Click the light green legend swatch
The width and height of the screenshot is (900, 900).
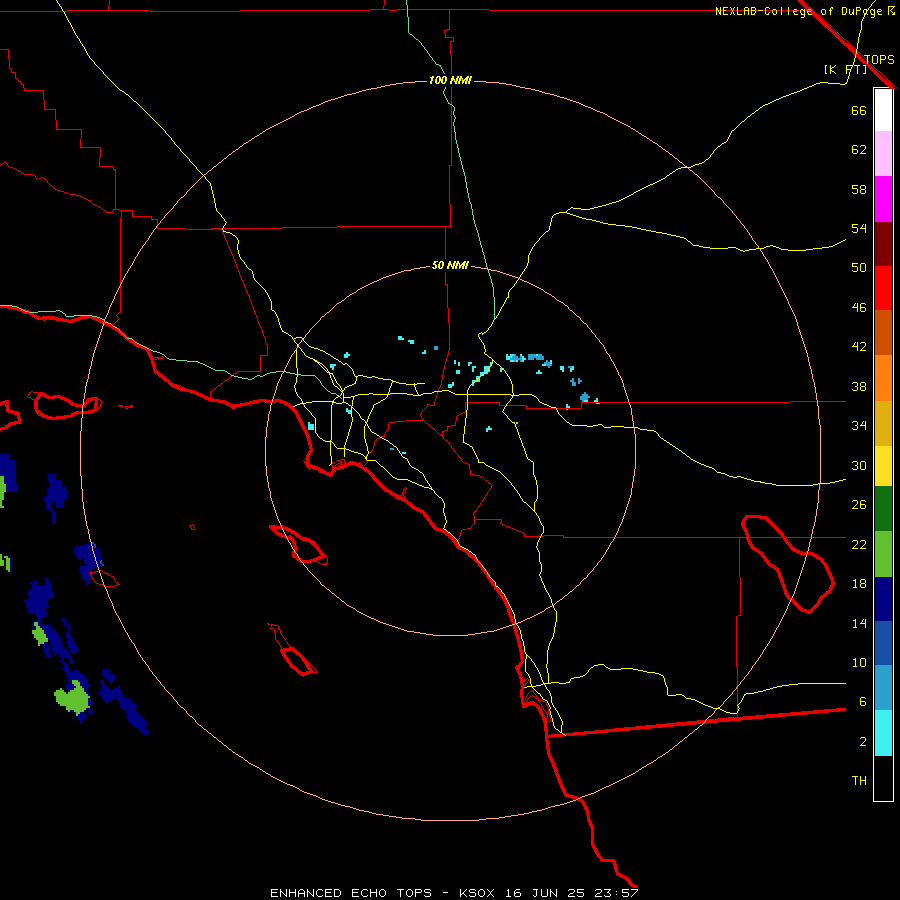point(883,554)
